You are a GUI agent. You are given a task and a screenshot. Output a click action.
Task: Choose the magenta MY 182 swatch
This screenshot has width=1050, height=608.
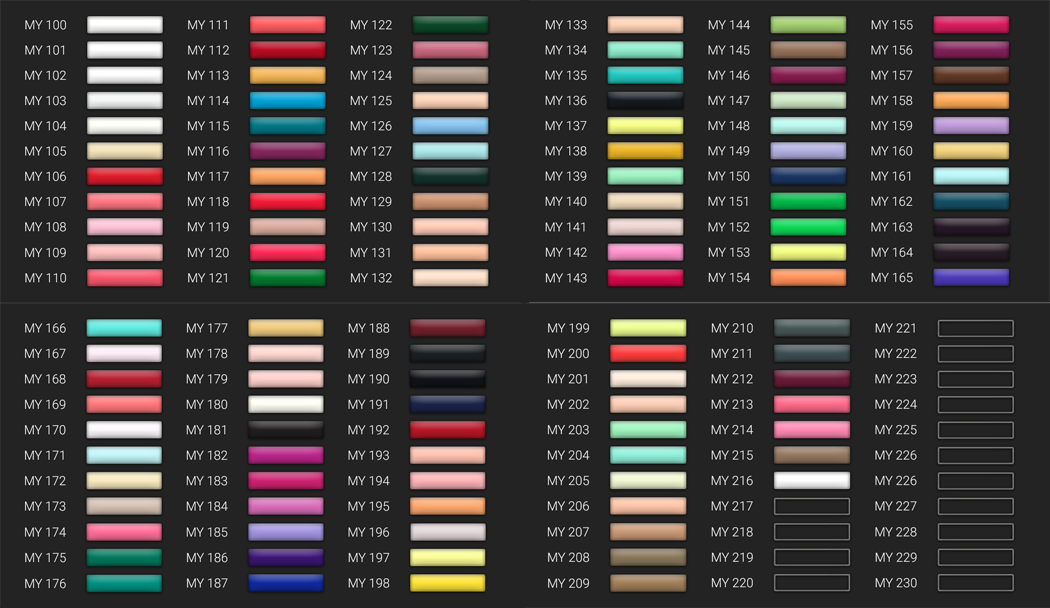[286, 455]
